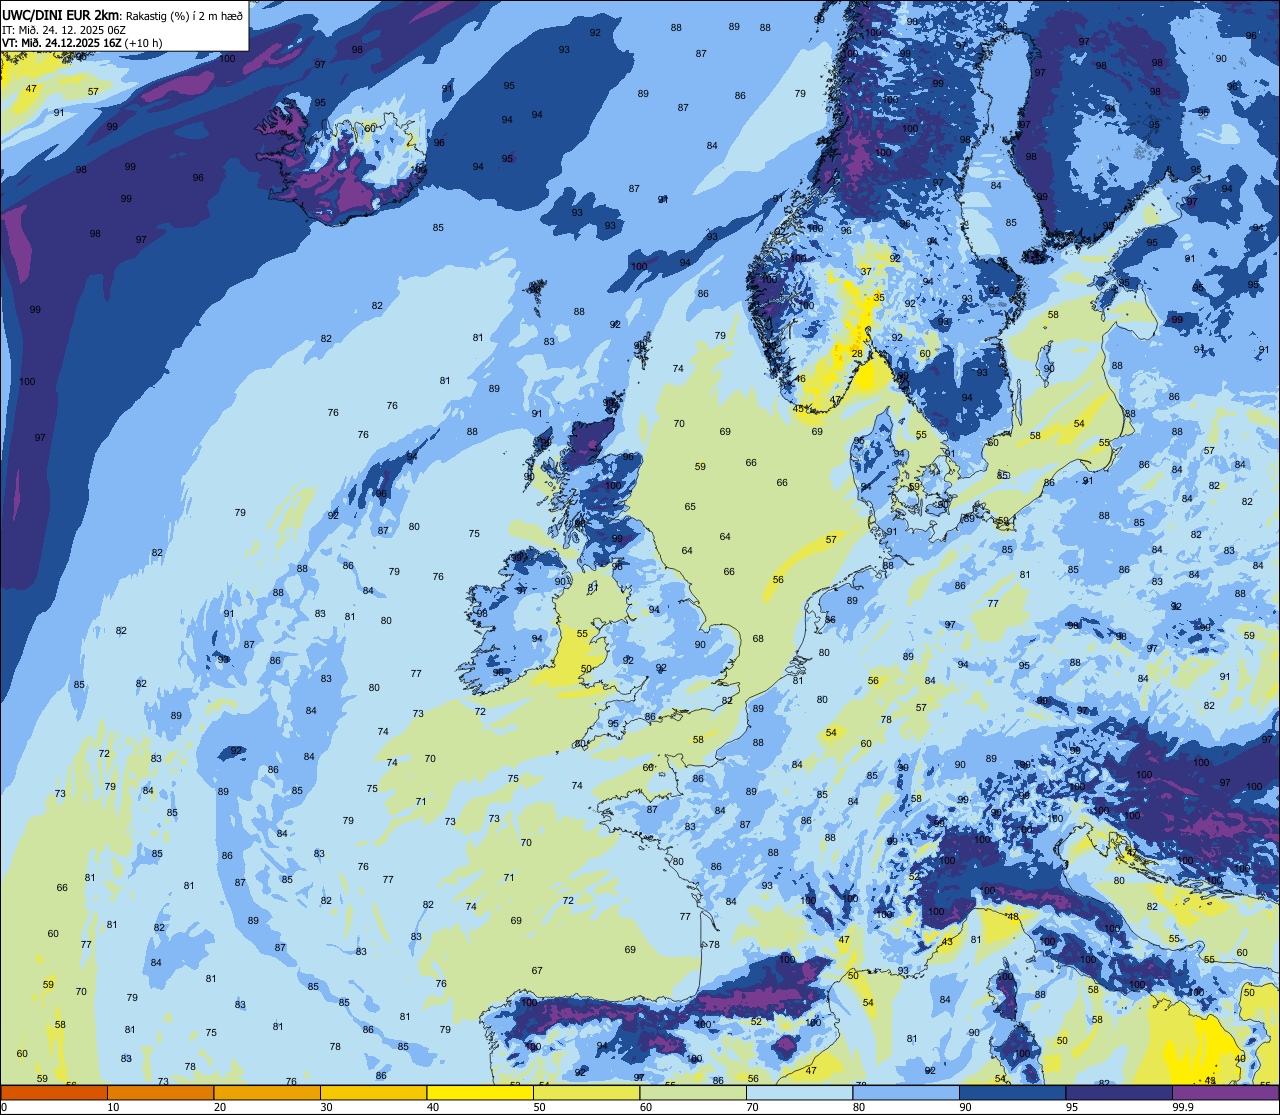1280x1115 pixels.
Task: Click the humidity value 65 in the North Sea
Action: [690, 507]
